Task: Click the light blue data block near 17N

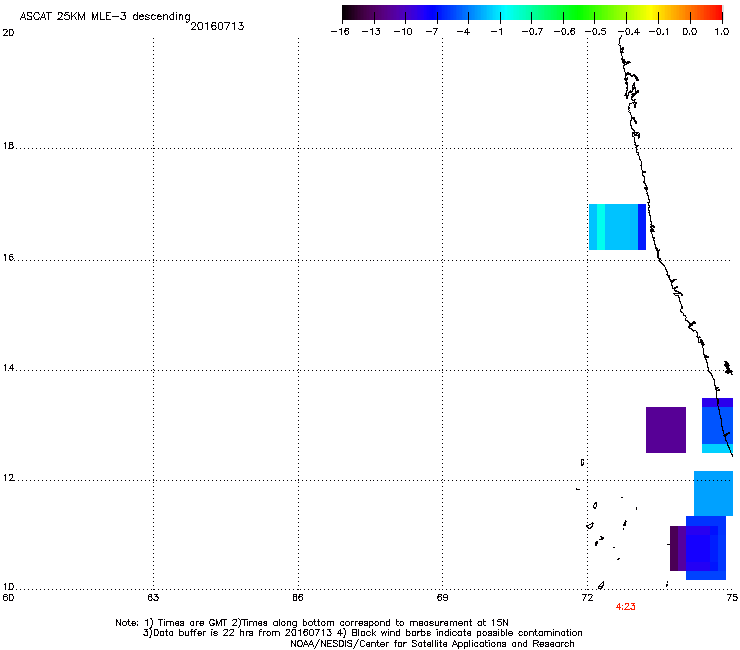Action: click(617, 227)
